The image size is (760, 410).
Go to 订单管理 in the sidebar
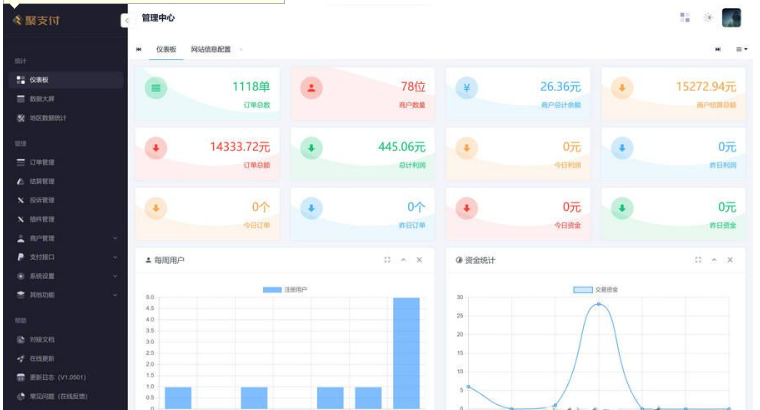pos(42,162)
